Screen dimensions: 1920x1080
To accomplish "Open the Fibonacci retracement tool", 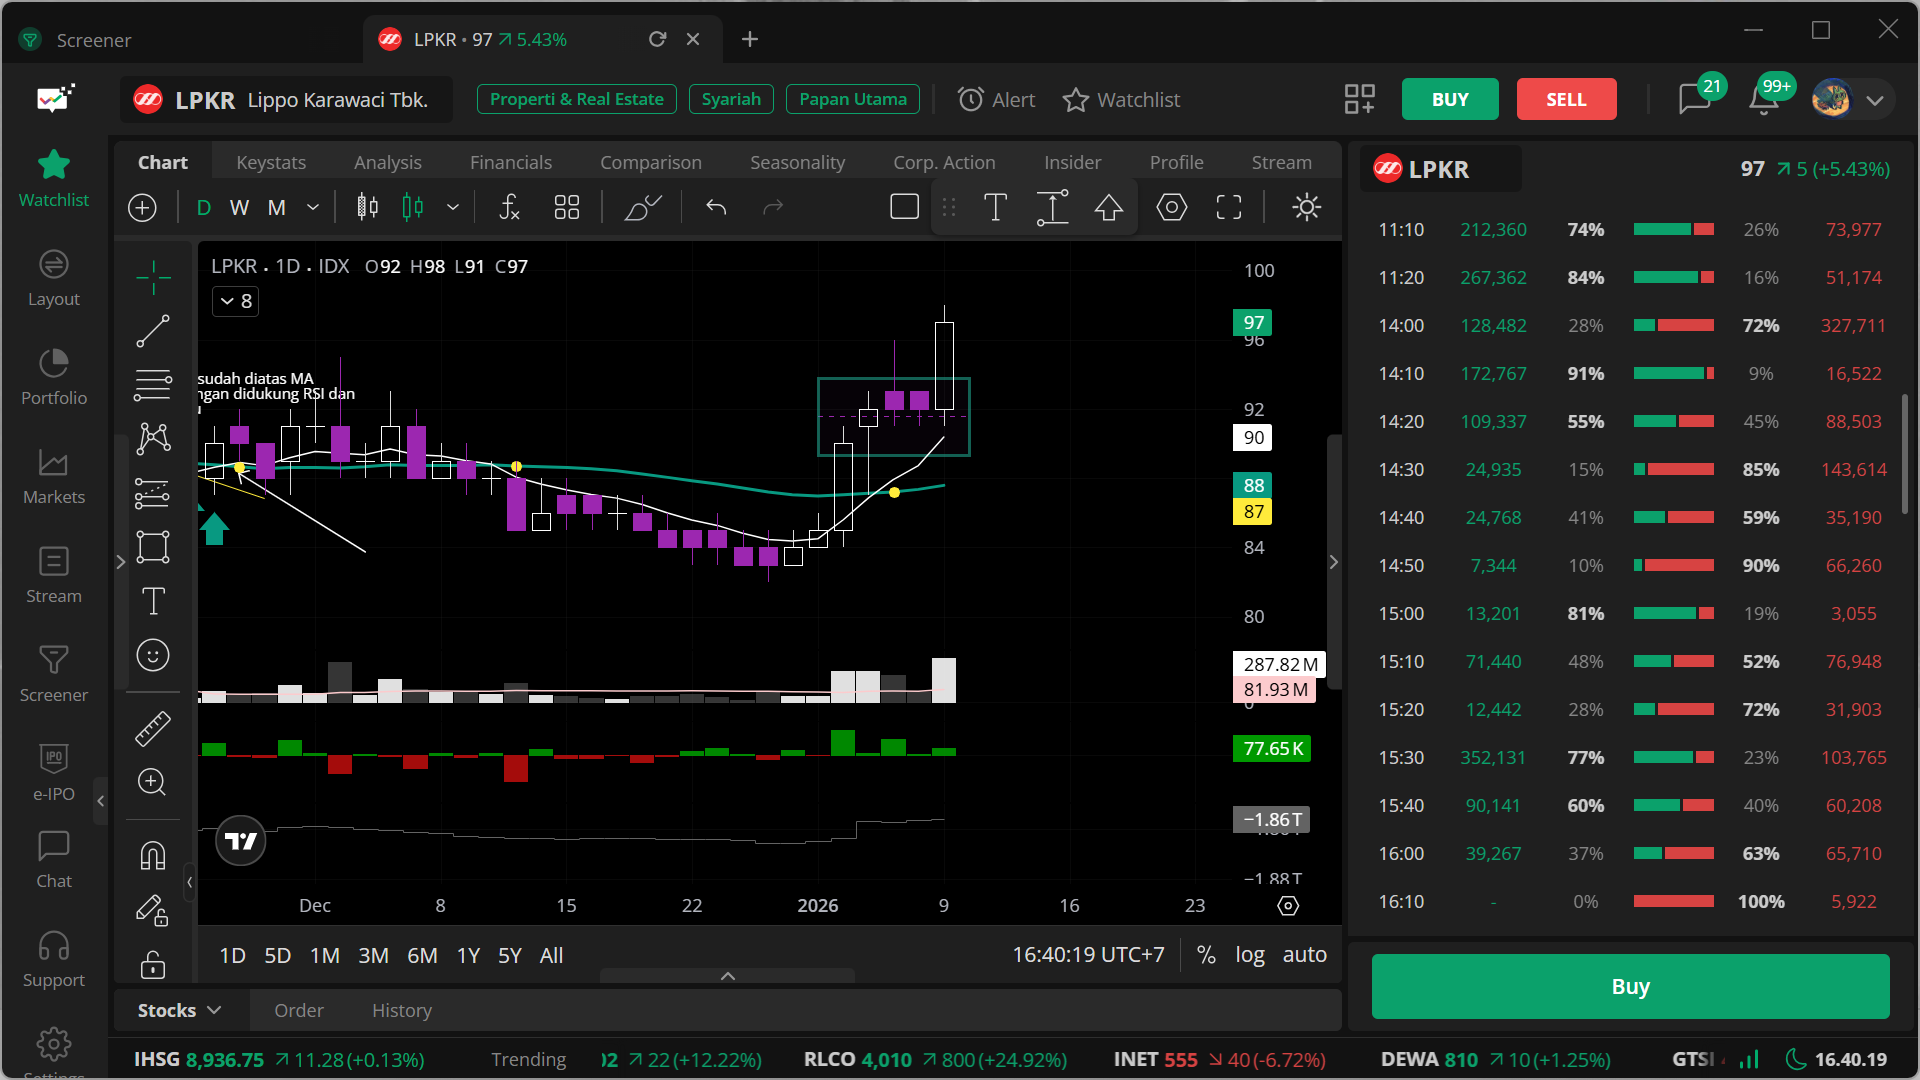I will pos(153,384).
